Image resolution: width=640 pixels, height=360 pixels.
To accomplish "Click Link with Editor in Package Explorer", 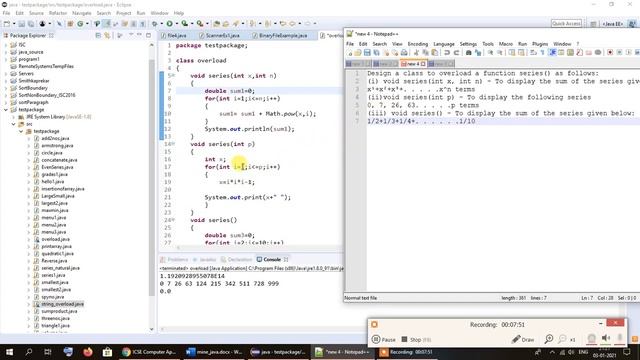I will pos(107,36).
